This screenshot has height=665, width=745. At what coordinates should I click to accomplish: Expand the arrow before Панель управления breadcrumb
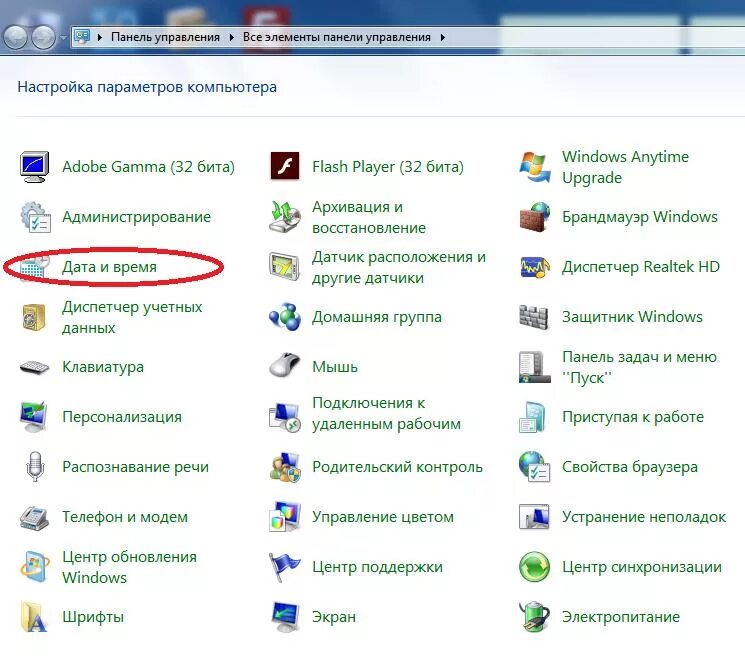tap(100, 37)
